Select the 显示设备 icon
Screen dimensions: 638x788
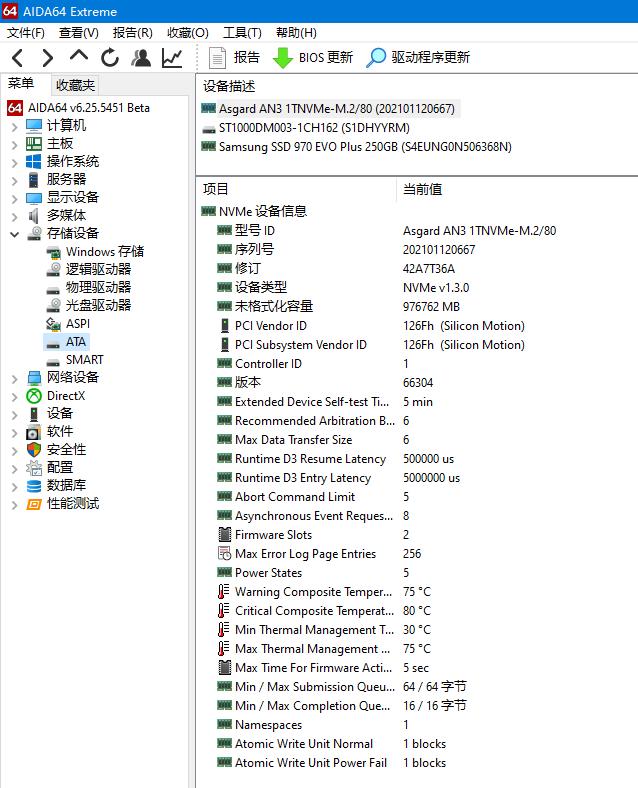pos(34,198)
